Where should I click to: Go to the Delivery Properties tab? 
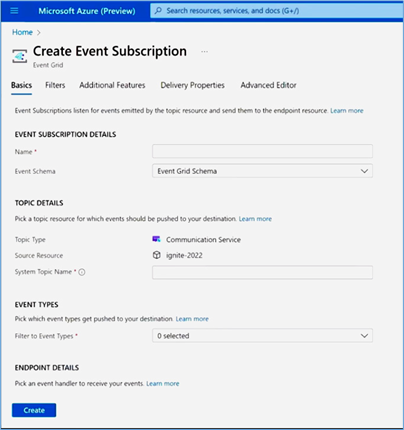[192, 85]
